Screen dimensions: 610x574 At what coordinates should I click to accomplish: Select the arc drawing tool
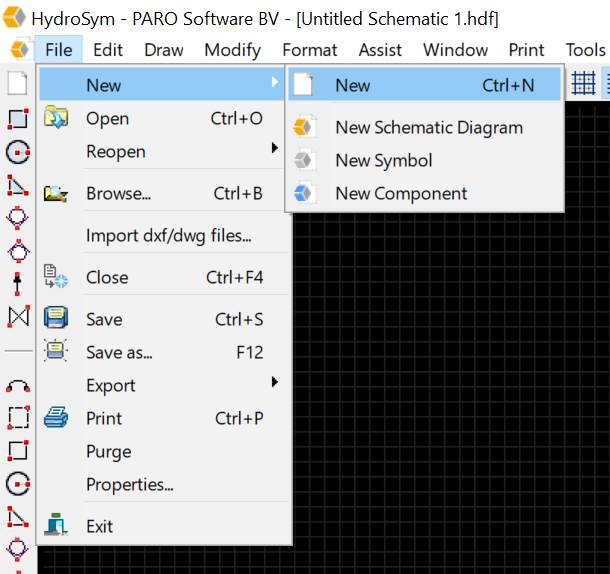point(18,386)
